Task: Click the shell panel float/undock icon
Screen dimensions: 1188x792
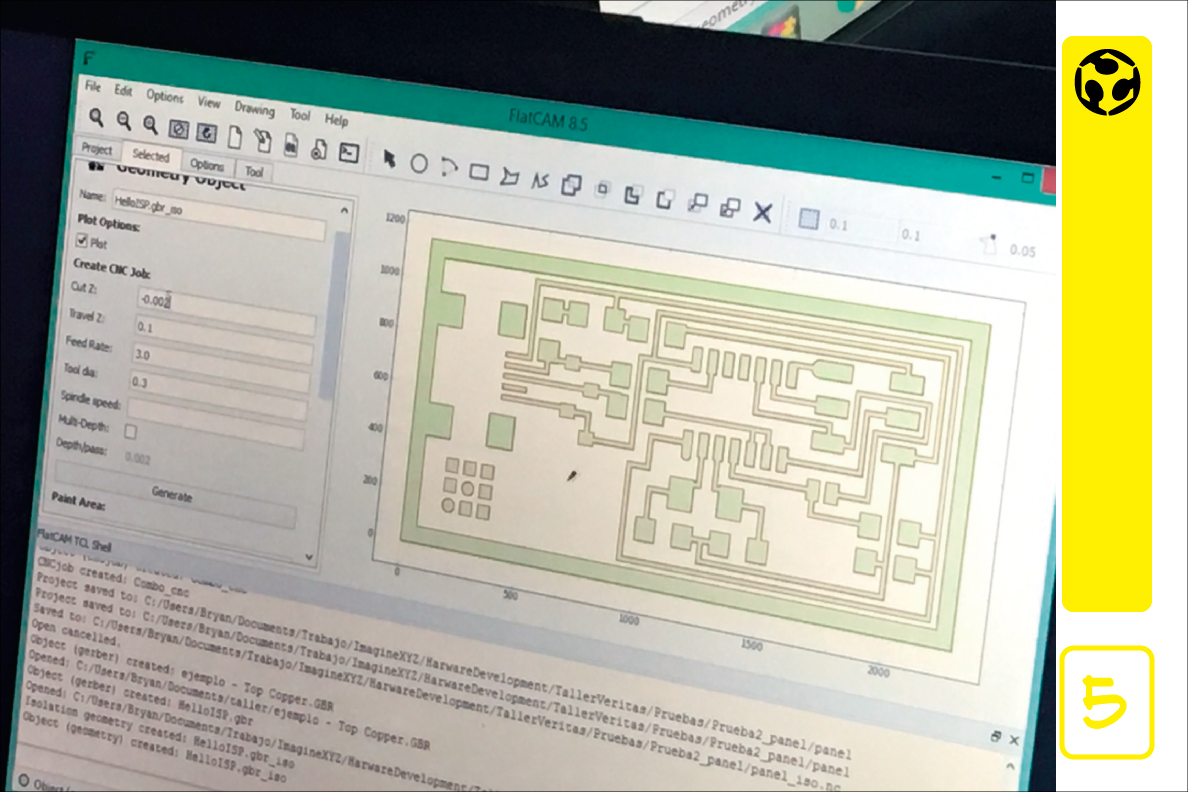Action: [996, 737]
